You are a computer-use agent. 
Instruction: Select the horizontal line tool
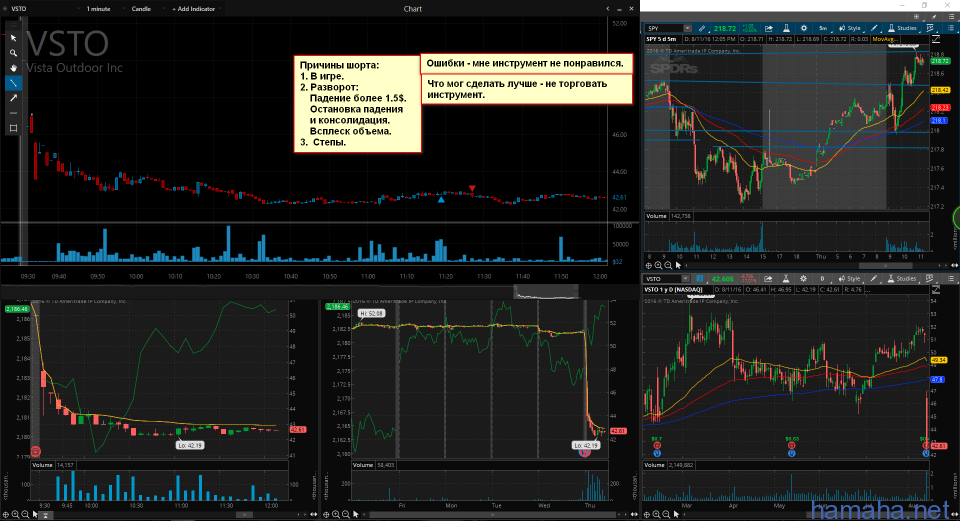click(x=13, y=113)
